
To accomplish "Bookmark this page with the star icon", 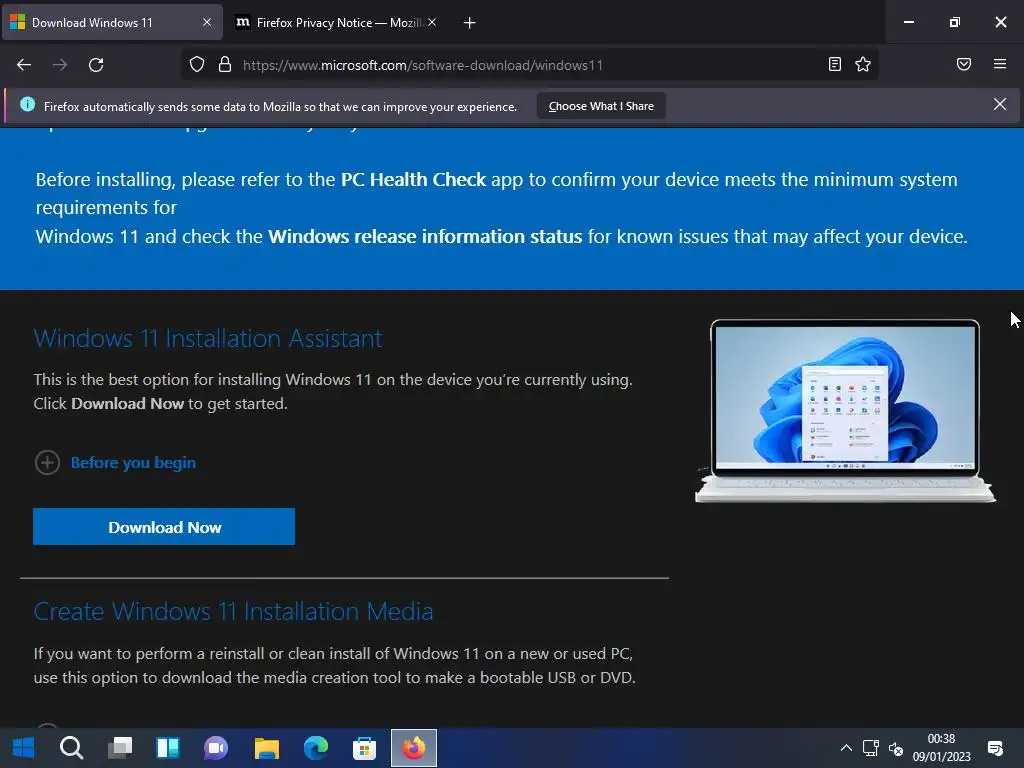I will 863,64.
